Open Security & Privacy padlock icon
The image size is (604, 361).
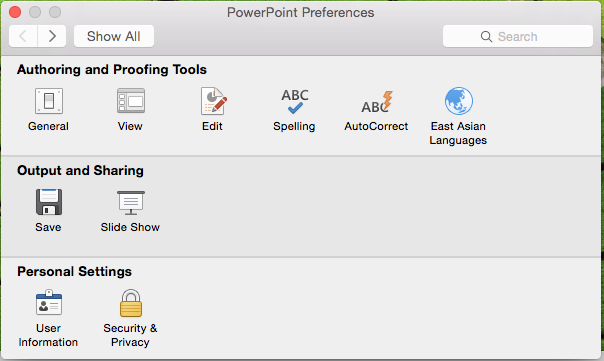point(131,303)
